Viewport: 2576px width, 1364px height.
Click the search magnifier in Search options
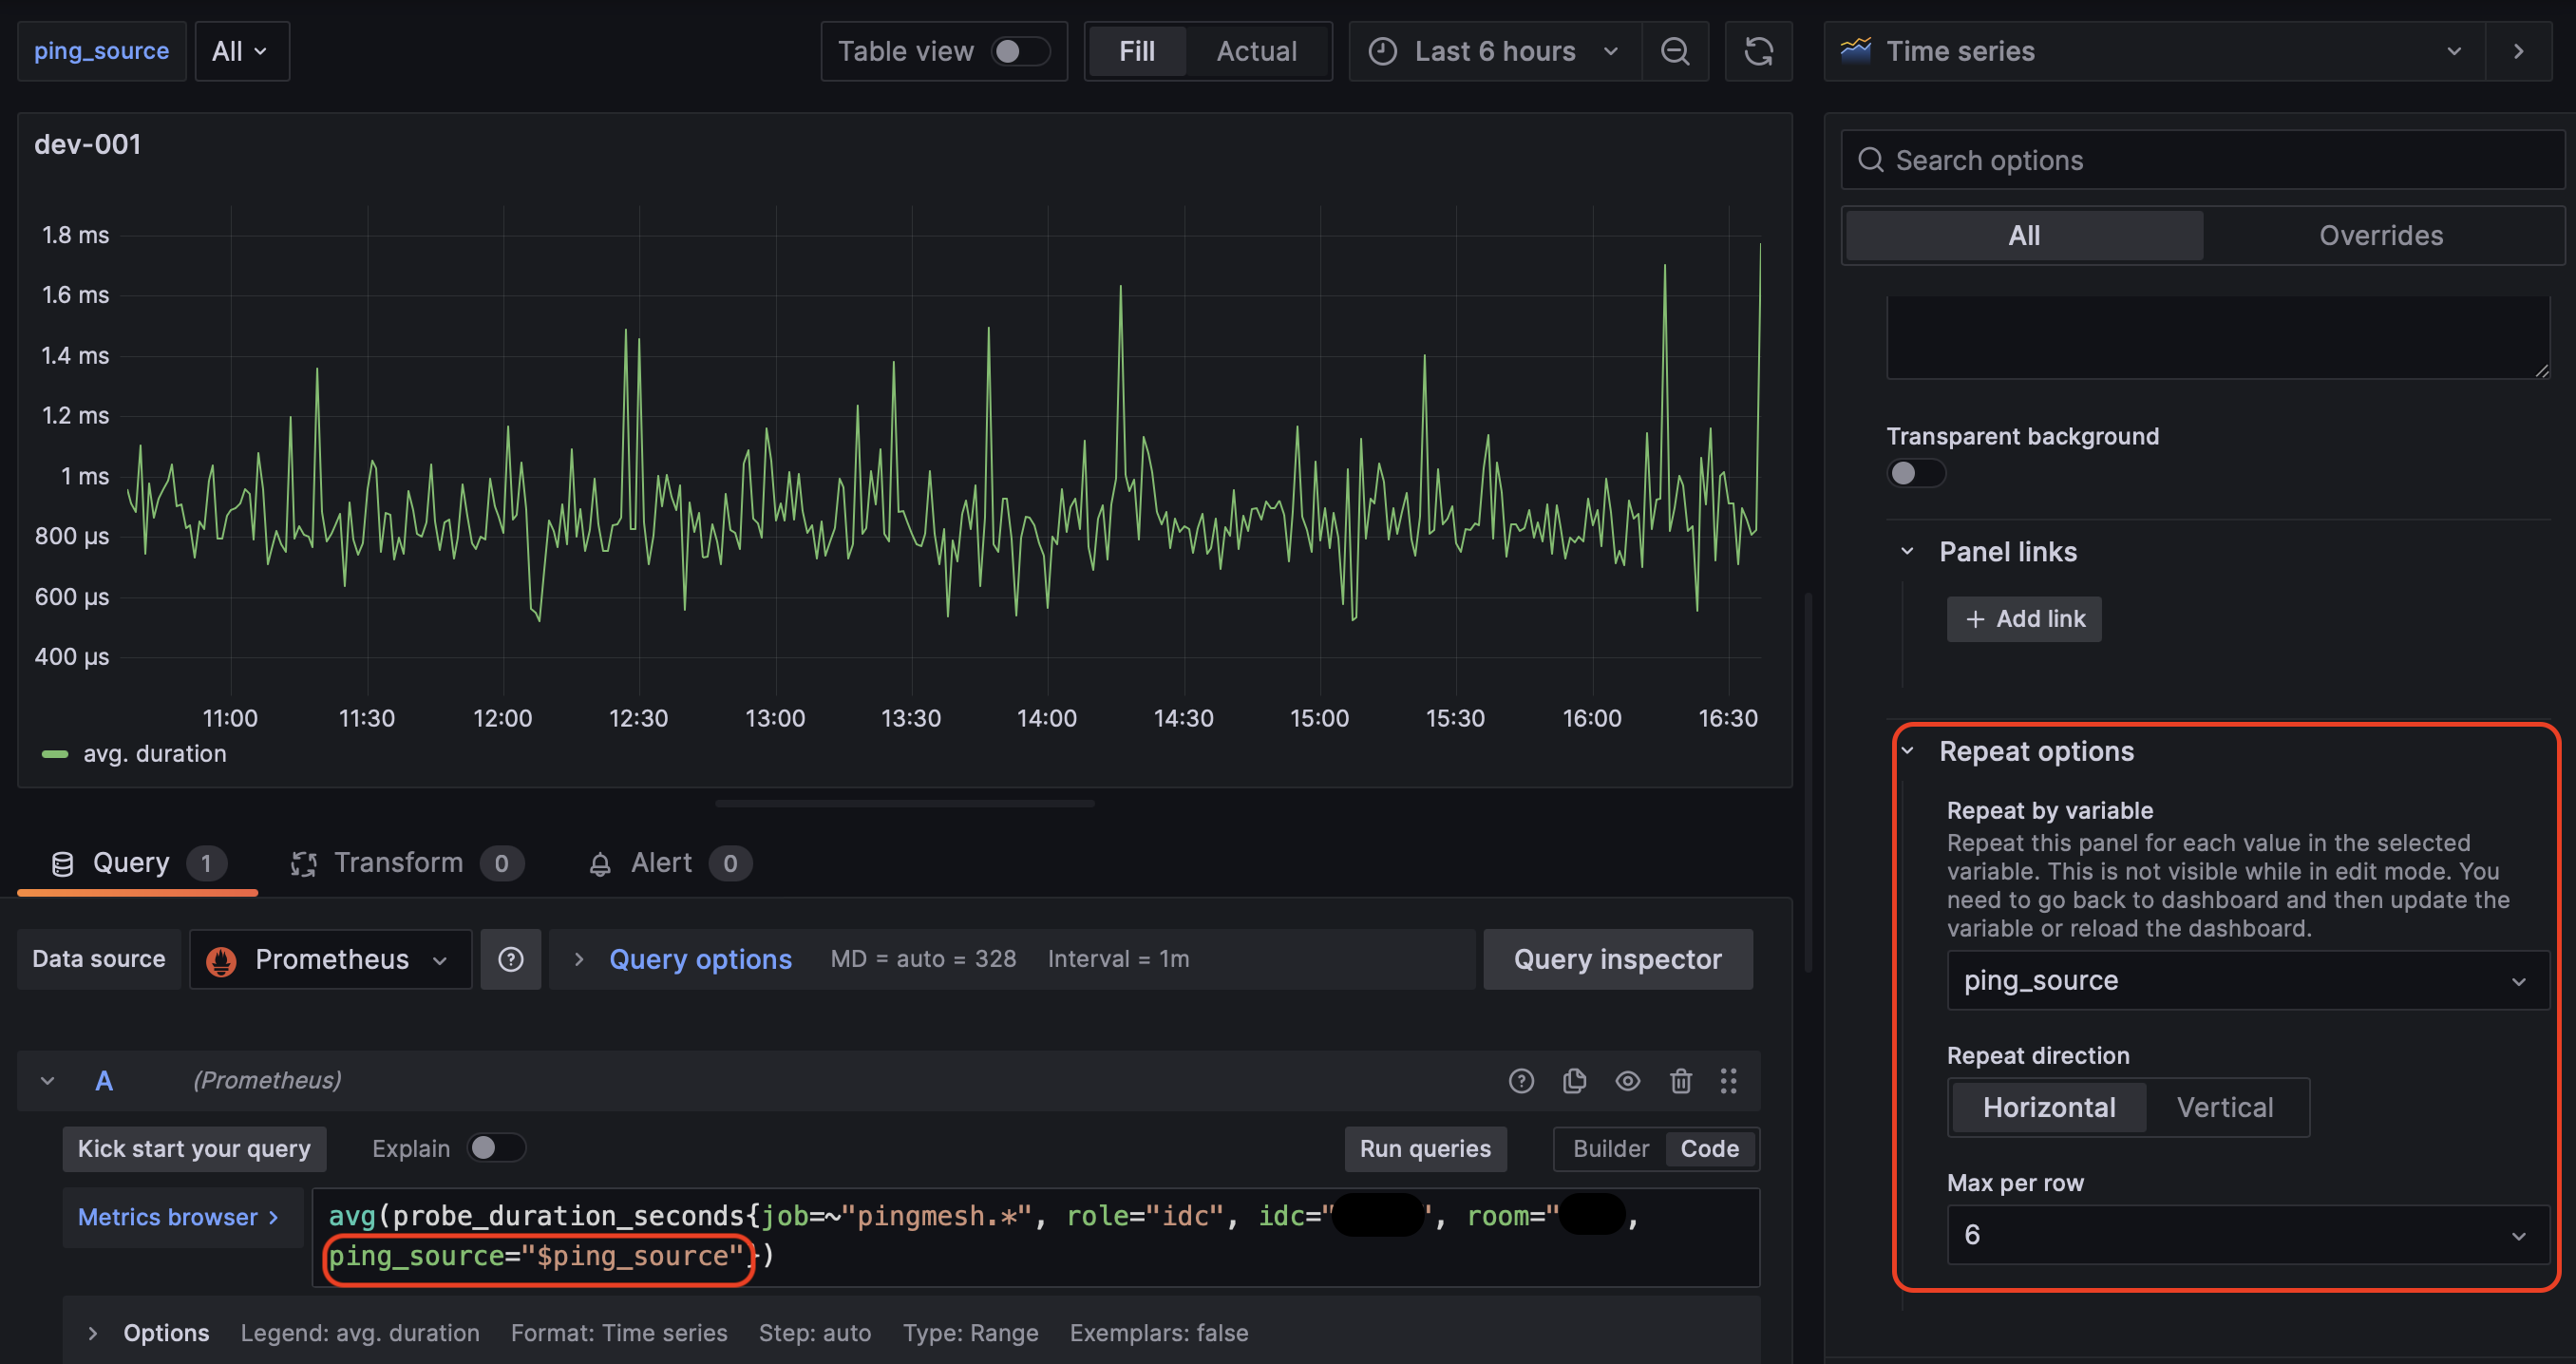(1870, 160)
